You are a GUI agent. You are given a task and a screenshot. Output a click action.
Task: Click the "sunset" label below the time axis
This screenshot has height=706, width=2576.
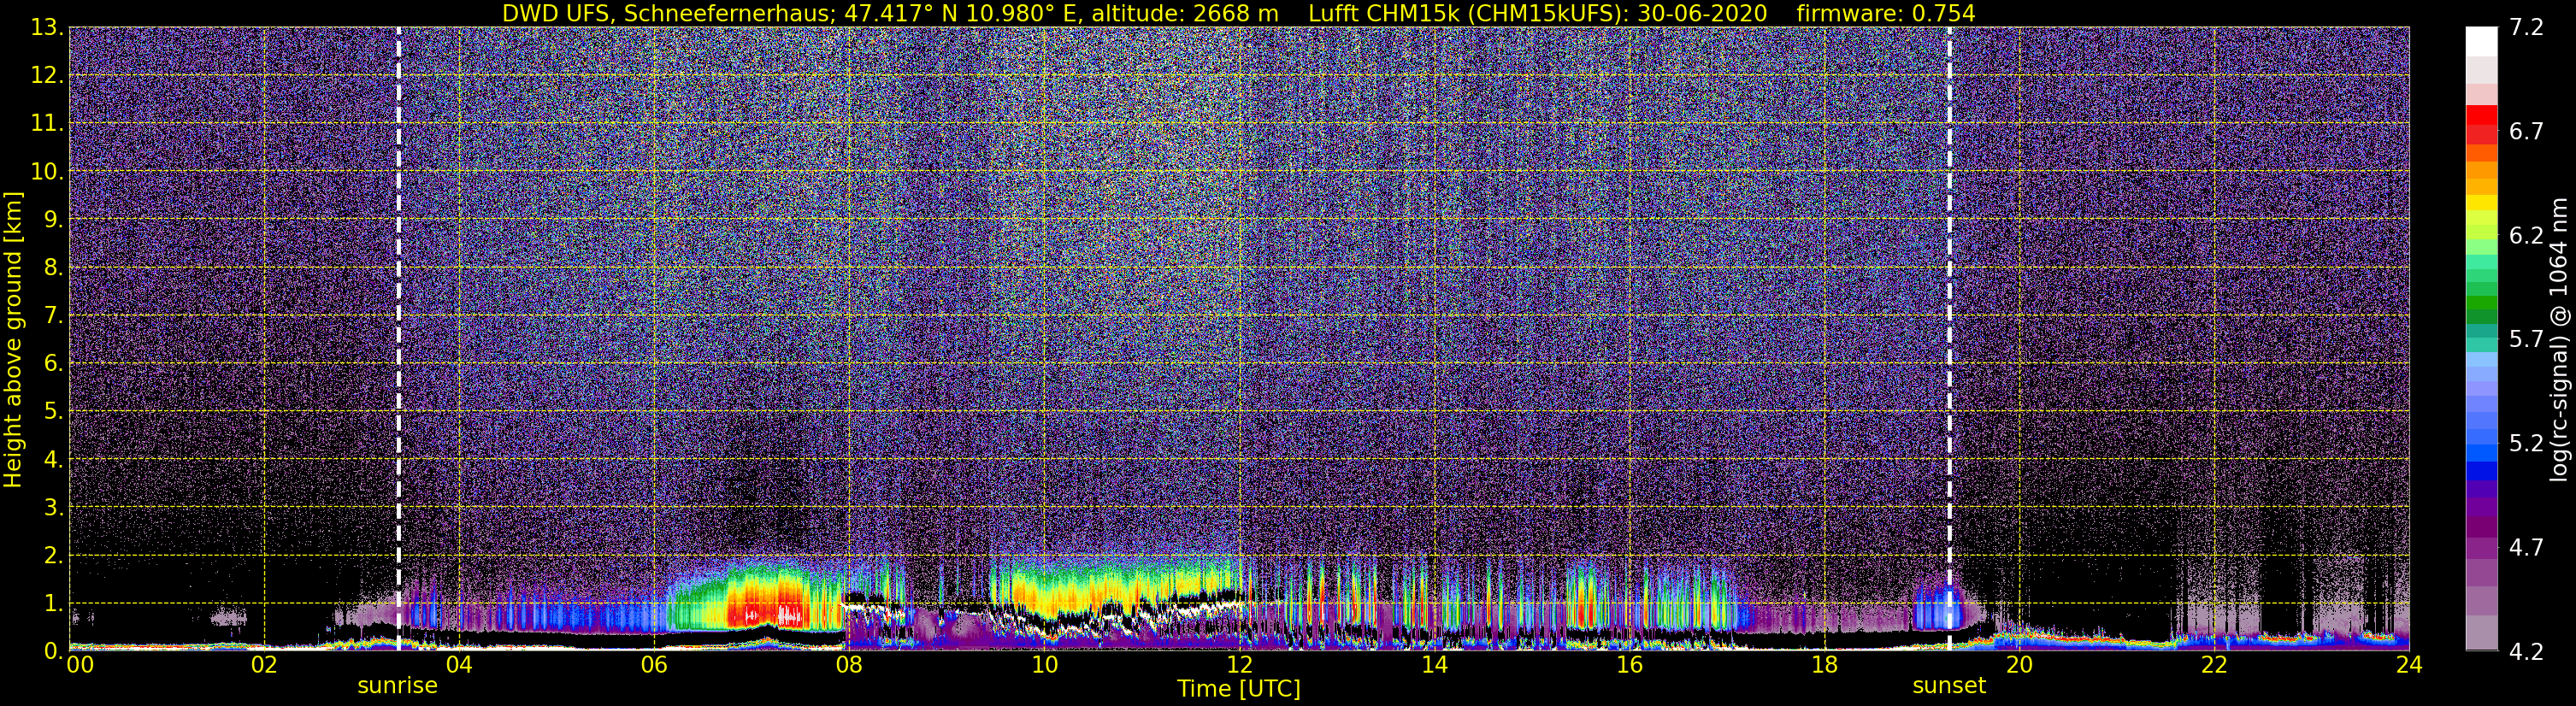click(x=1949, y=686)
